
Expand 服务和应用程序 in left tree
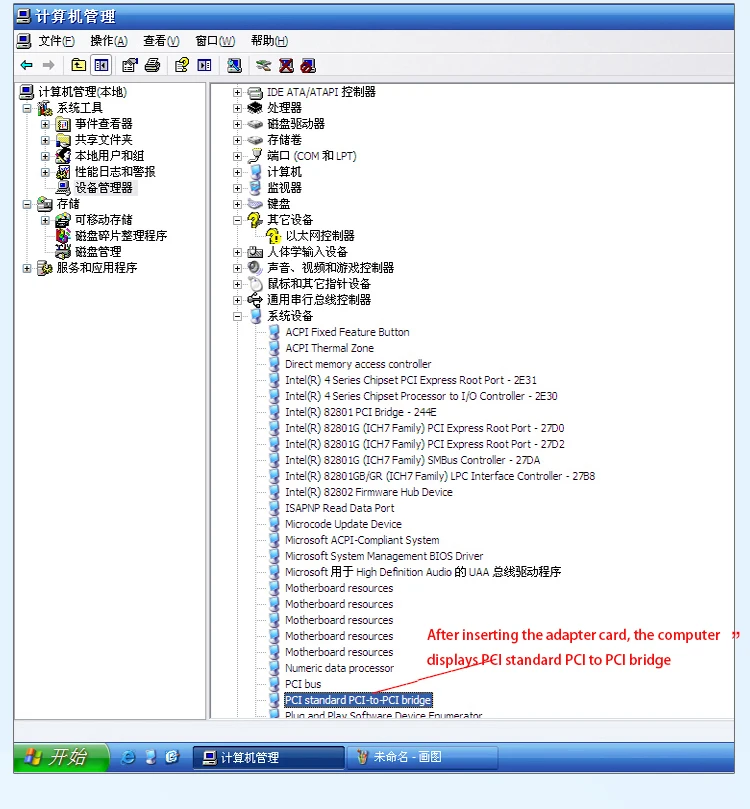[x=27, y=268]
